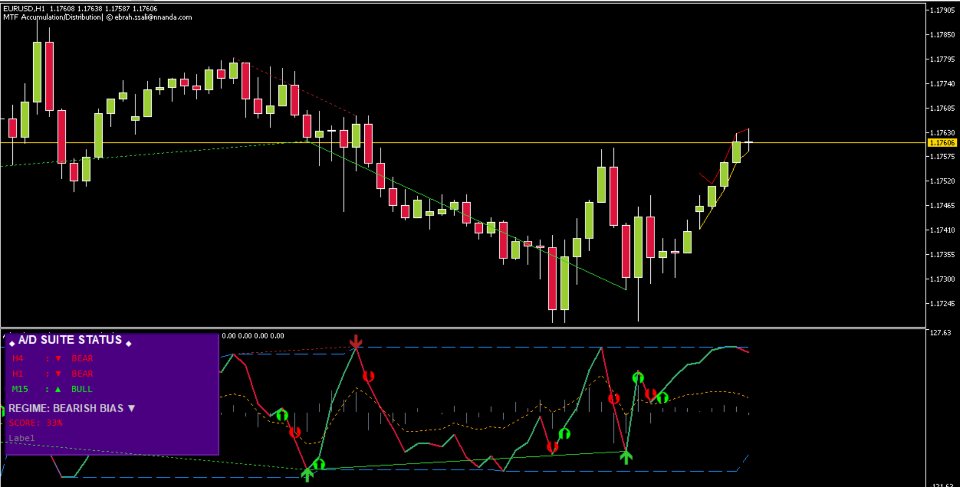Click the 1.17685 price axis label
960x487 pixels.
(945, 108)
